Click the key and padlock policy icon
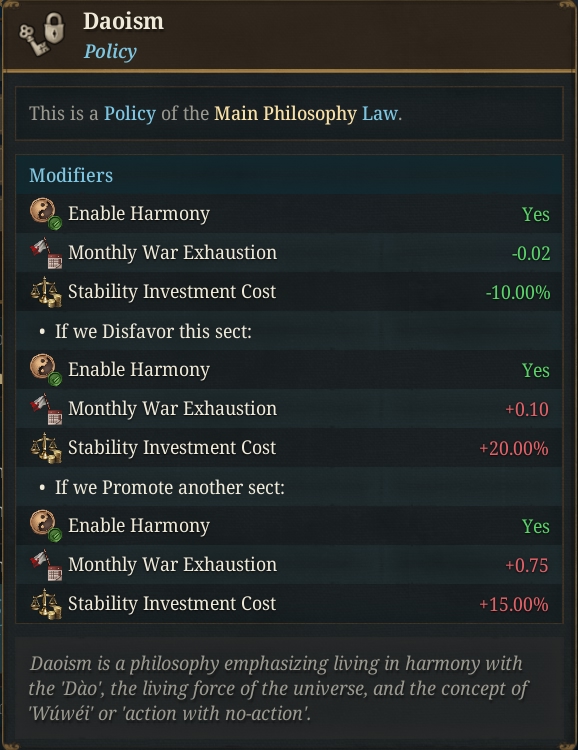 [x=42, y=33]
